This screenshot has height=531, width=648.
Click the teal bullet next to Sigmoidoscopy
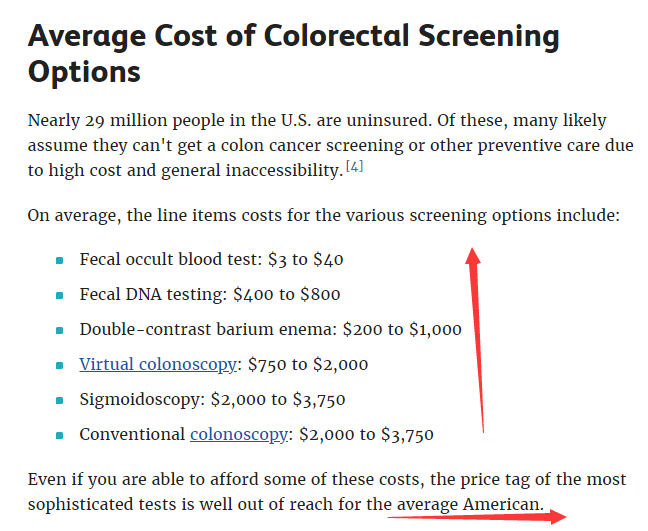coord(60,400)
